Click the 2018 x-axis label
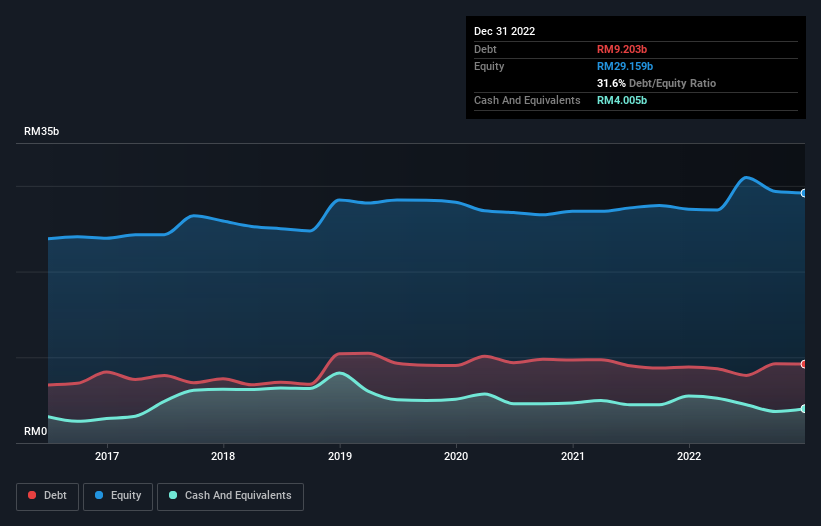 click(x=223, y=456)
